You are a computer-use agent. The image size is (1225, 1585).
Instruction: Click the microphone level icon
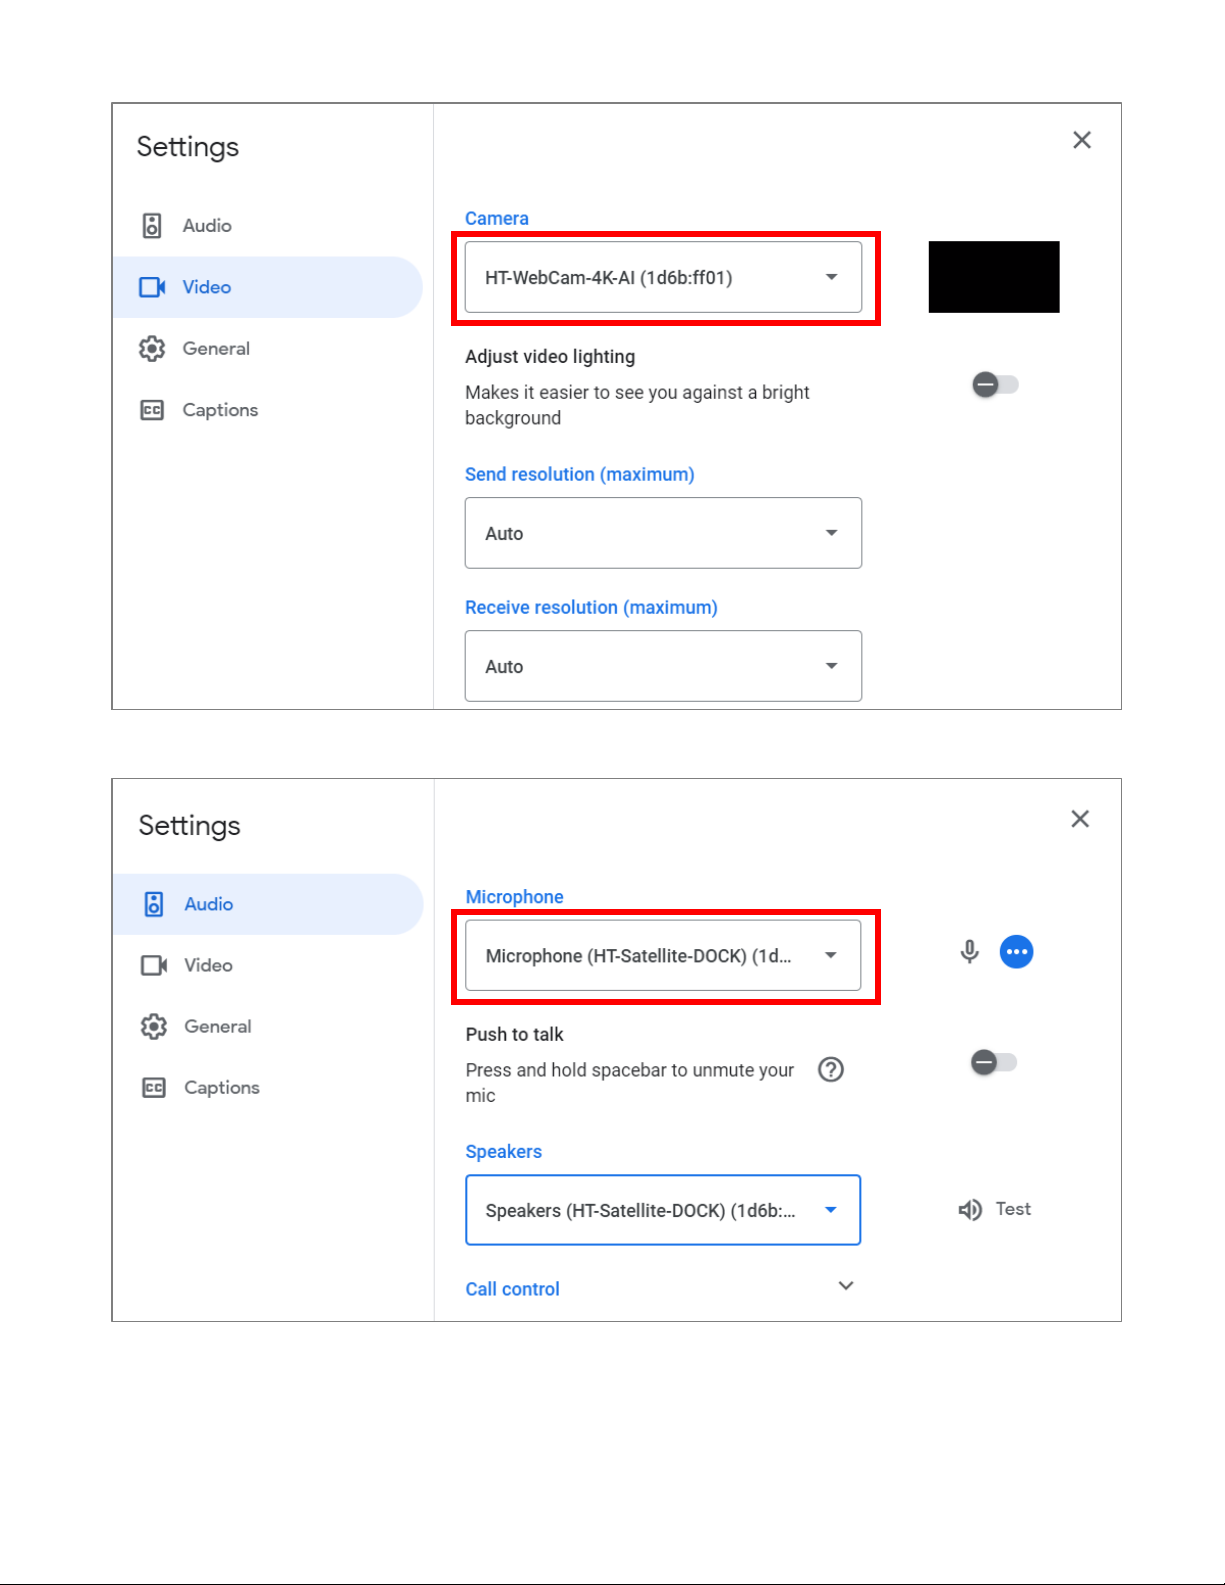969,952
